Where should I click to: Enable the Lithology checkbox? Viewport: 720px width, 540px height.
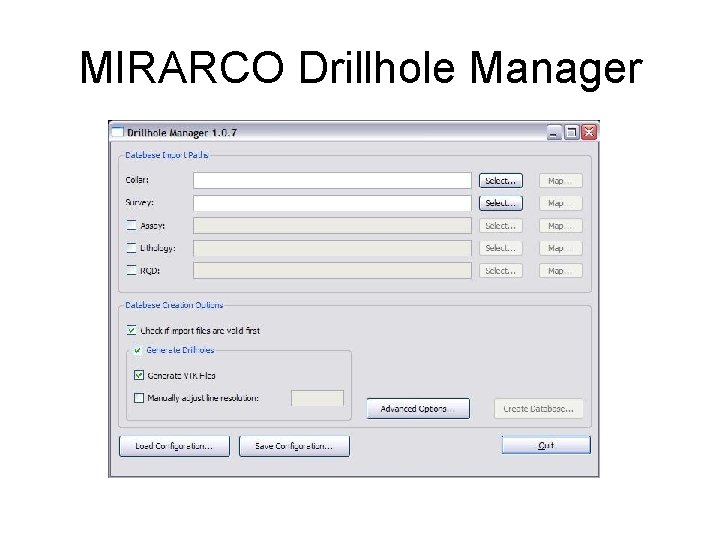pos(132,248)
